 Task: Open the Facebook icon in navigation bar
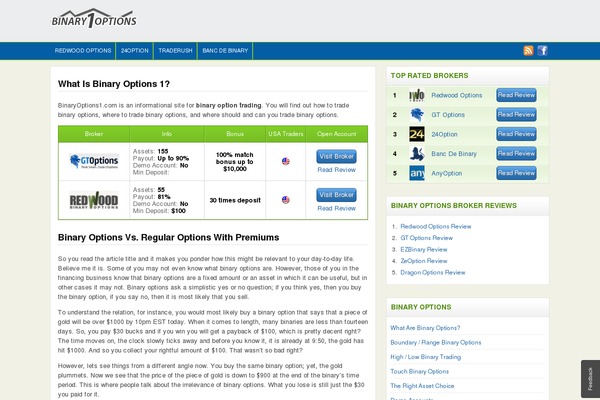542,51
